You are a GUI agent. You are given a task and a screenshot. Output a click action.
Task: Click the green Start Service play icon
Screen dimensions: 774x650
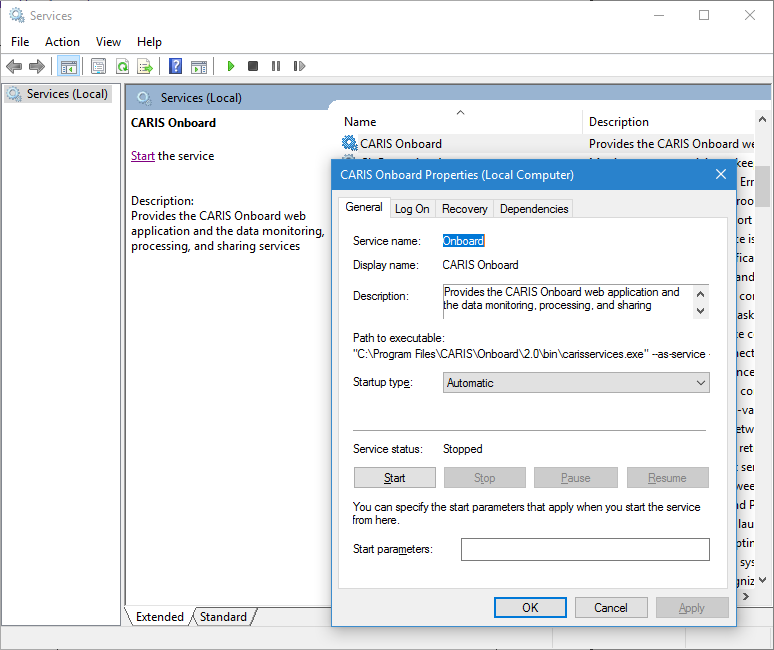[x=231, y=66]
